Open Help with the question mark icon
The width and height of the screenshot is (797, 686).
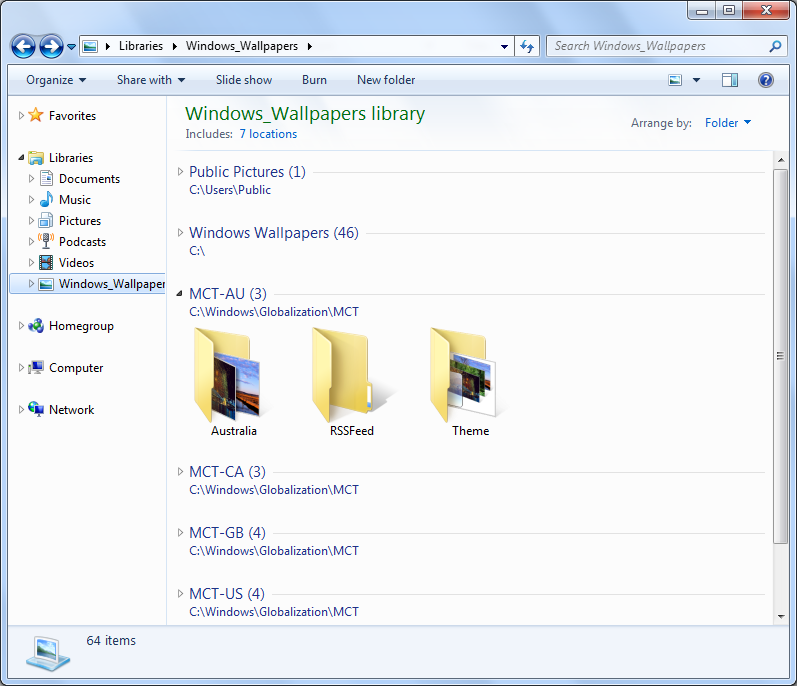tap(765, 80)
